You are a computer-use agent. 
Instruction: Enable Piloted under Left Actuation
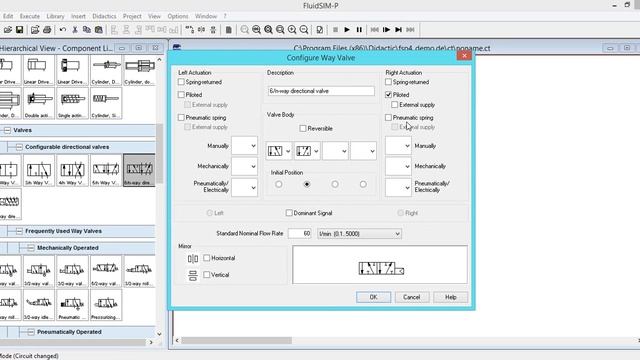pyautogui.click(x=181, y=95)
